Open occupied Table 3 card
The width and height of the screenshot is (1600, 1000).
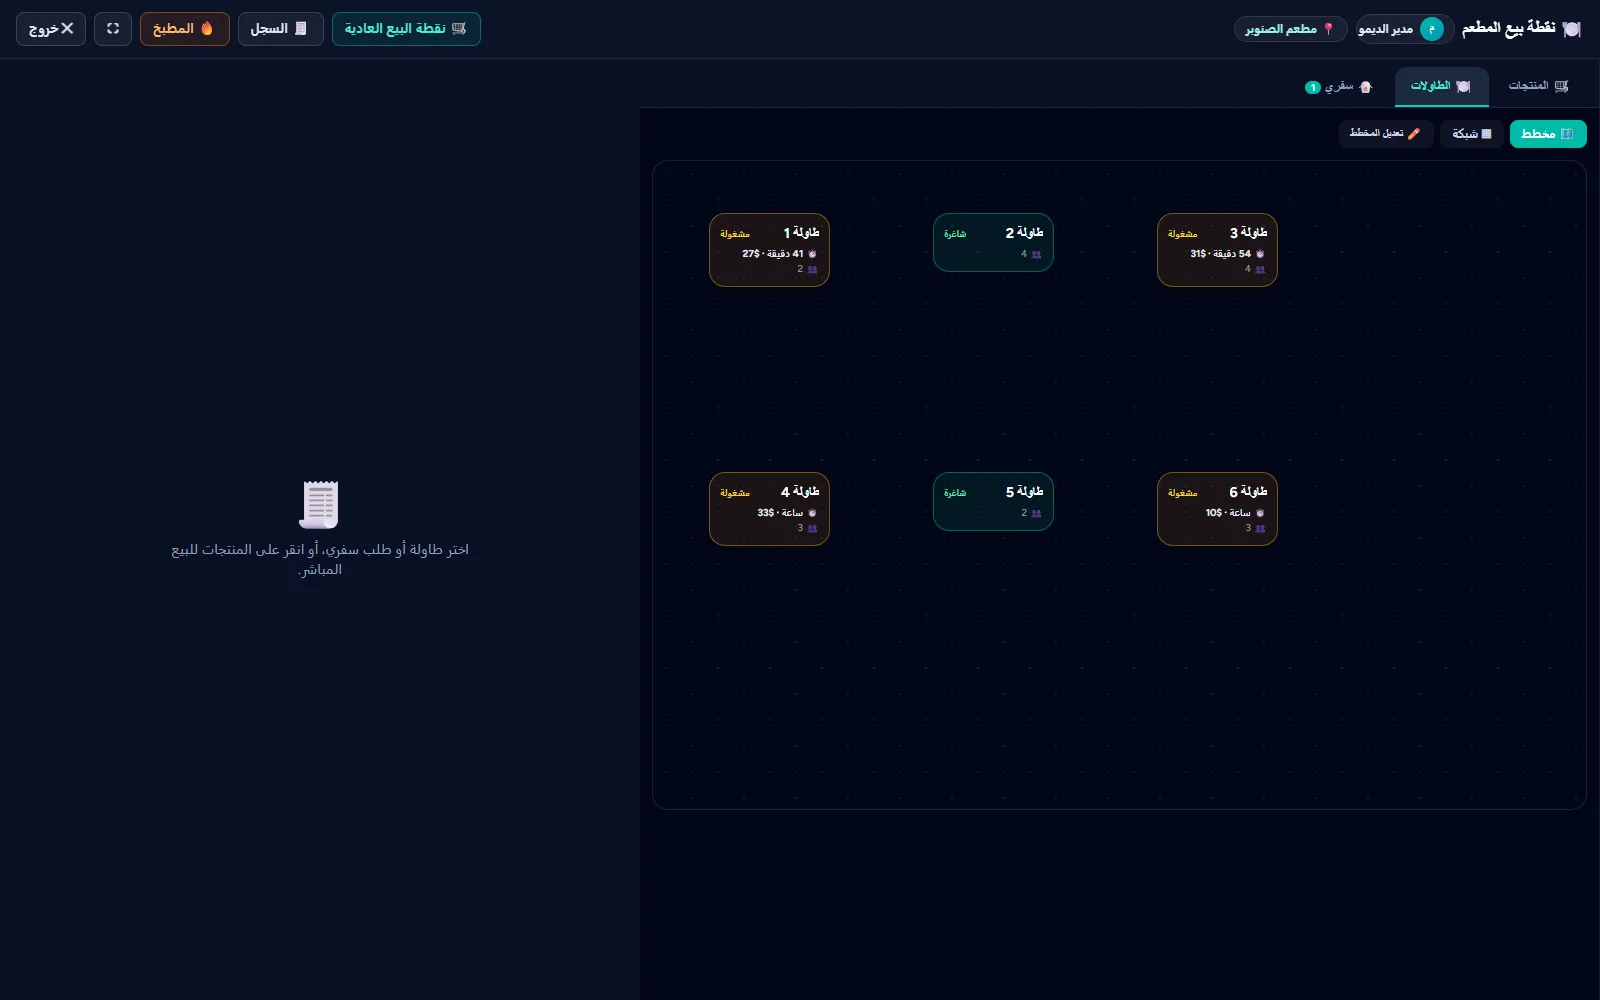pyautogui.click(x=1217, y=250)
